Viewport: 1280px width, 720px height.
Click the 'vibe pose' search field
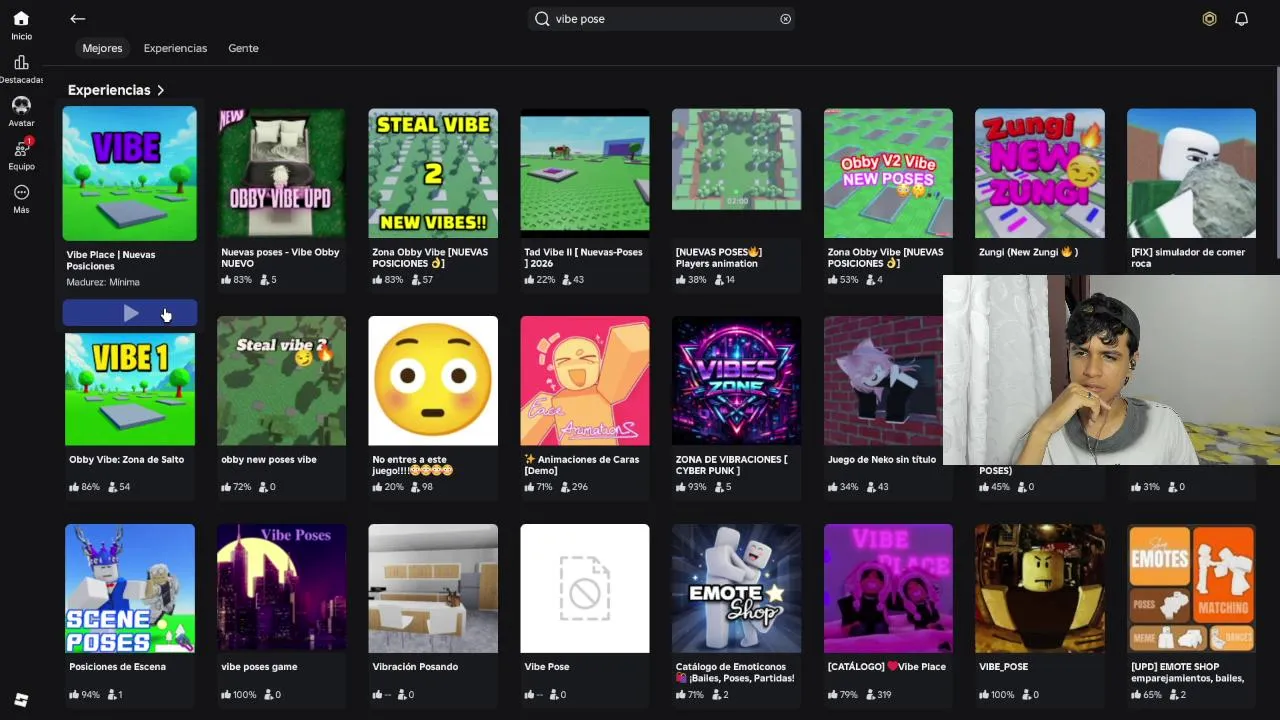(x=662, y=19)
